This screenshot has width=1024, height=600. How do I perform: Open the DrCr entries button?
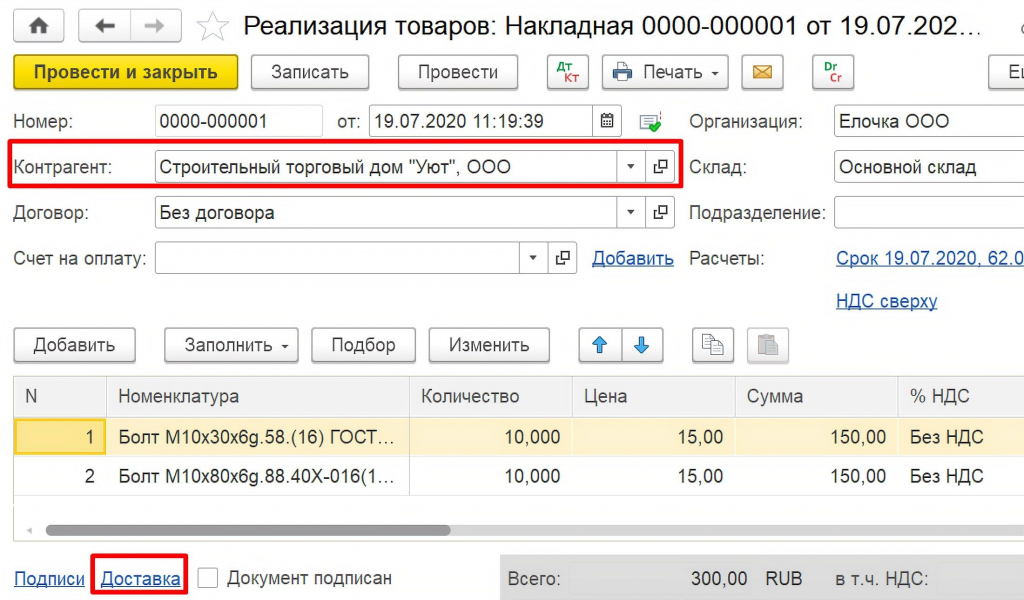[833, 72]
